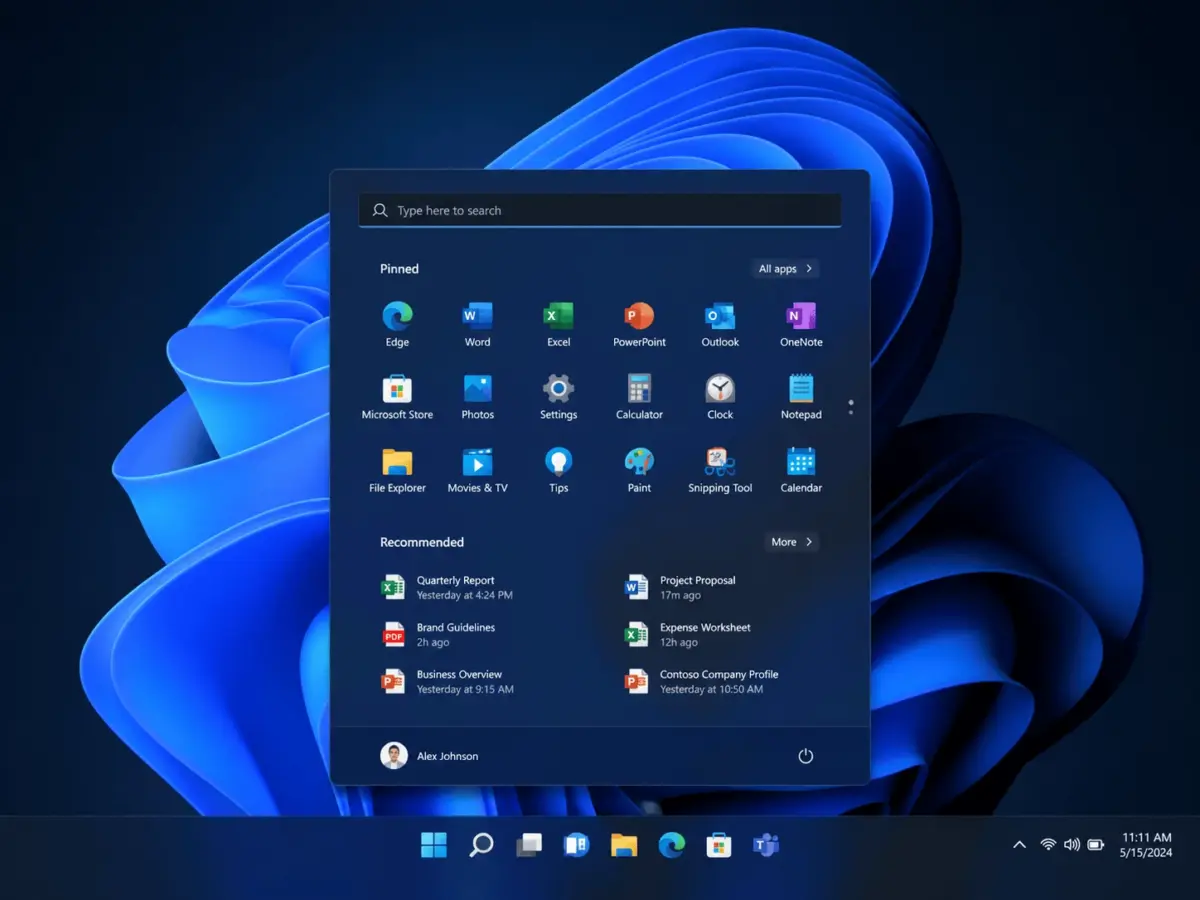Launch Movies & TV app
Image resolution: width=1200 pixels, height=900 pixels.
(x=478, y=471)
